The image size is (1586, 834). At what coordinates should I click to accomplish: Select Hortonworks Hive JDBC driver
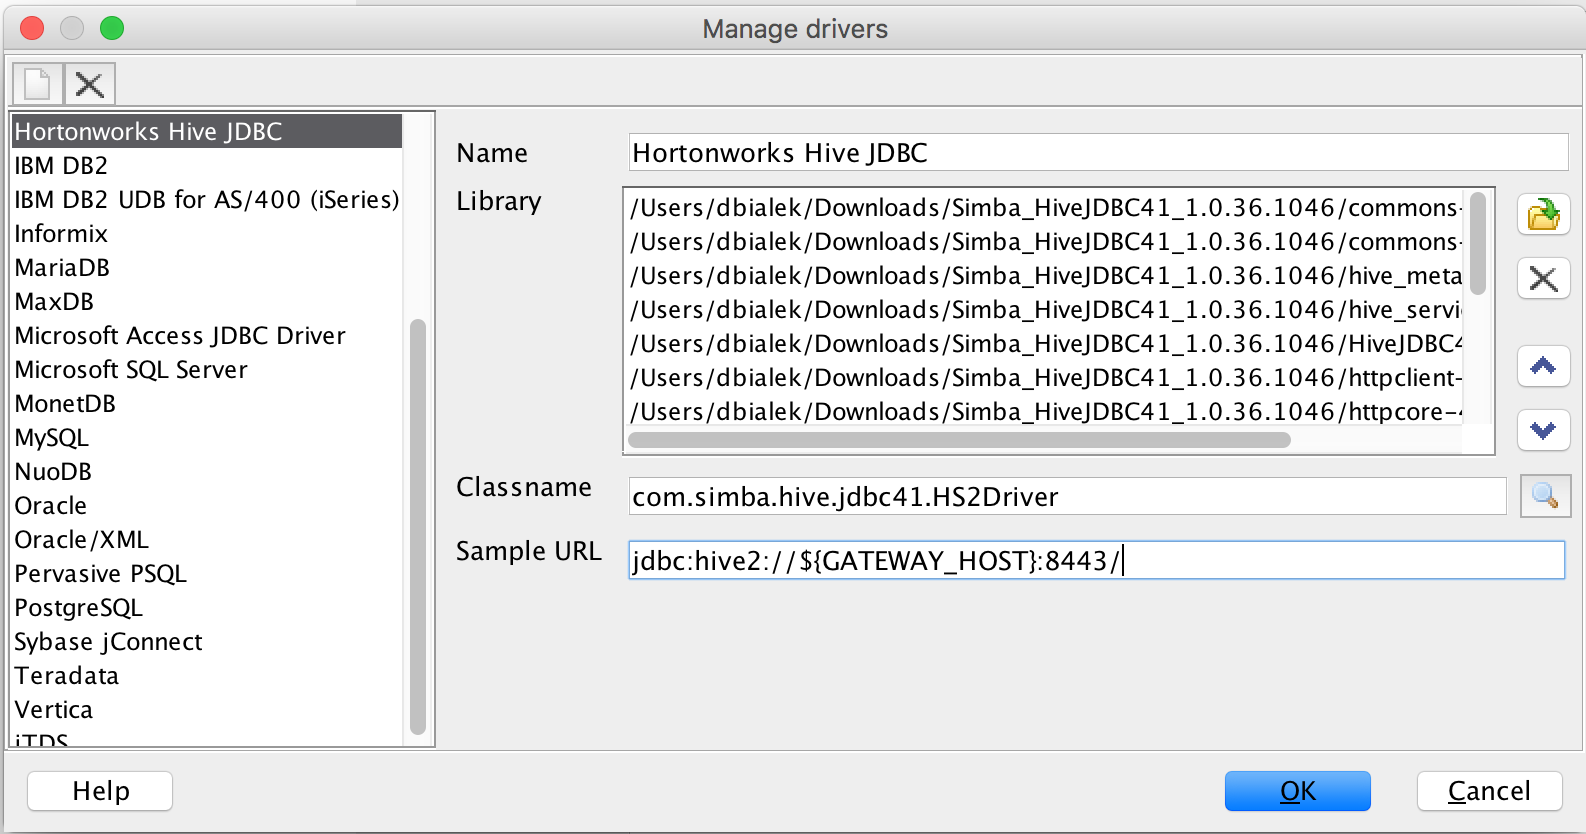coord(207,131)
